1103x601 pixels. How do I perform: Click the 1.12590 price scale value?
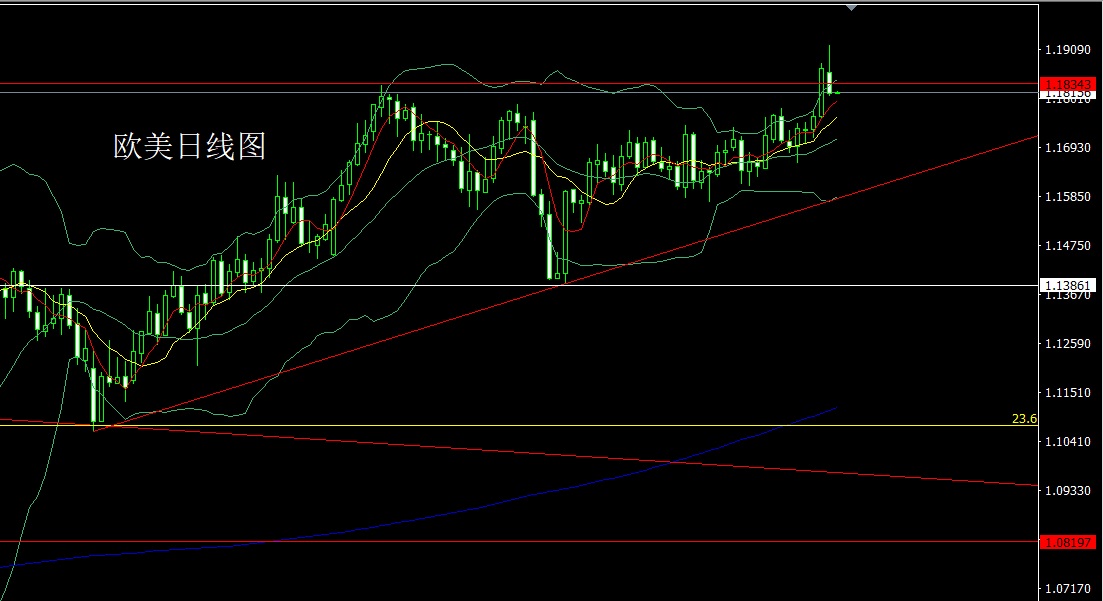click(1067, 343)
